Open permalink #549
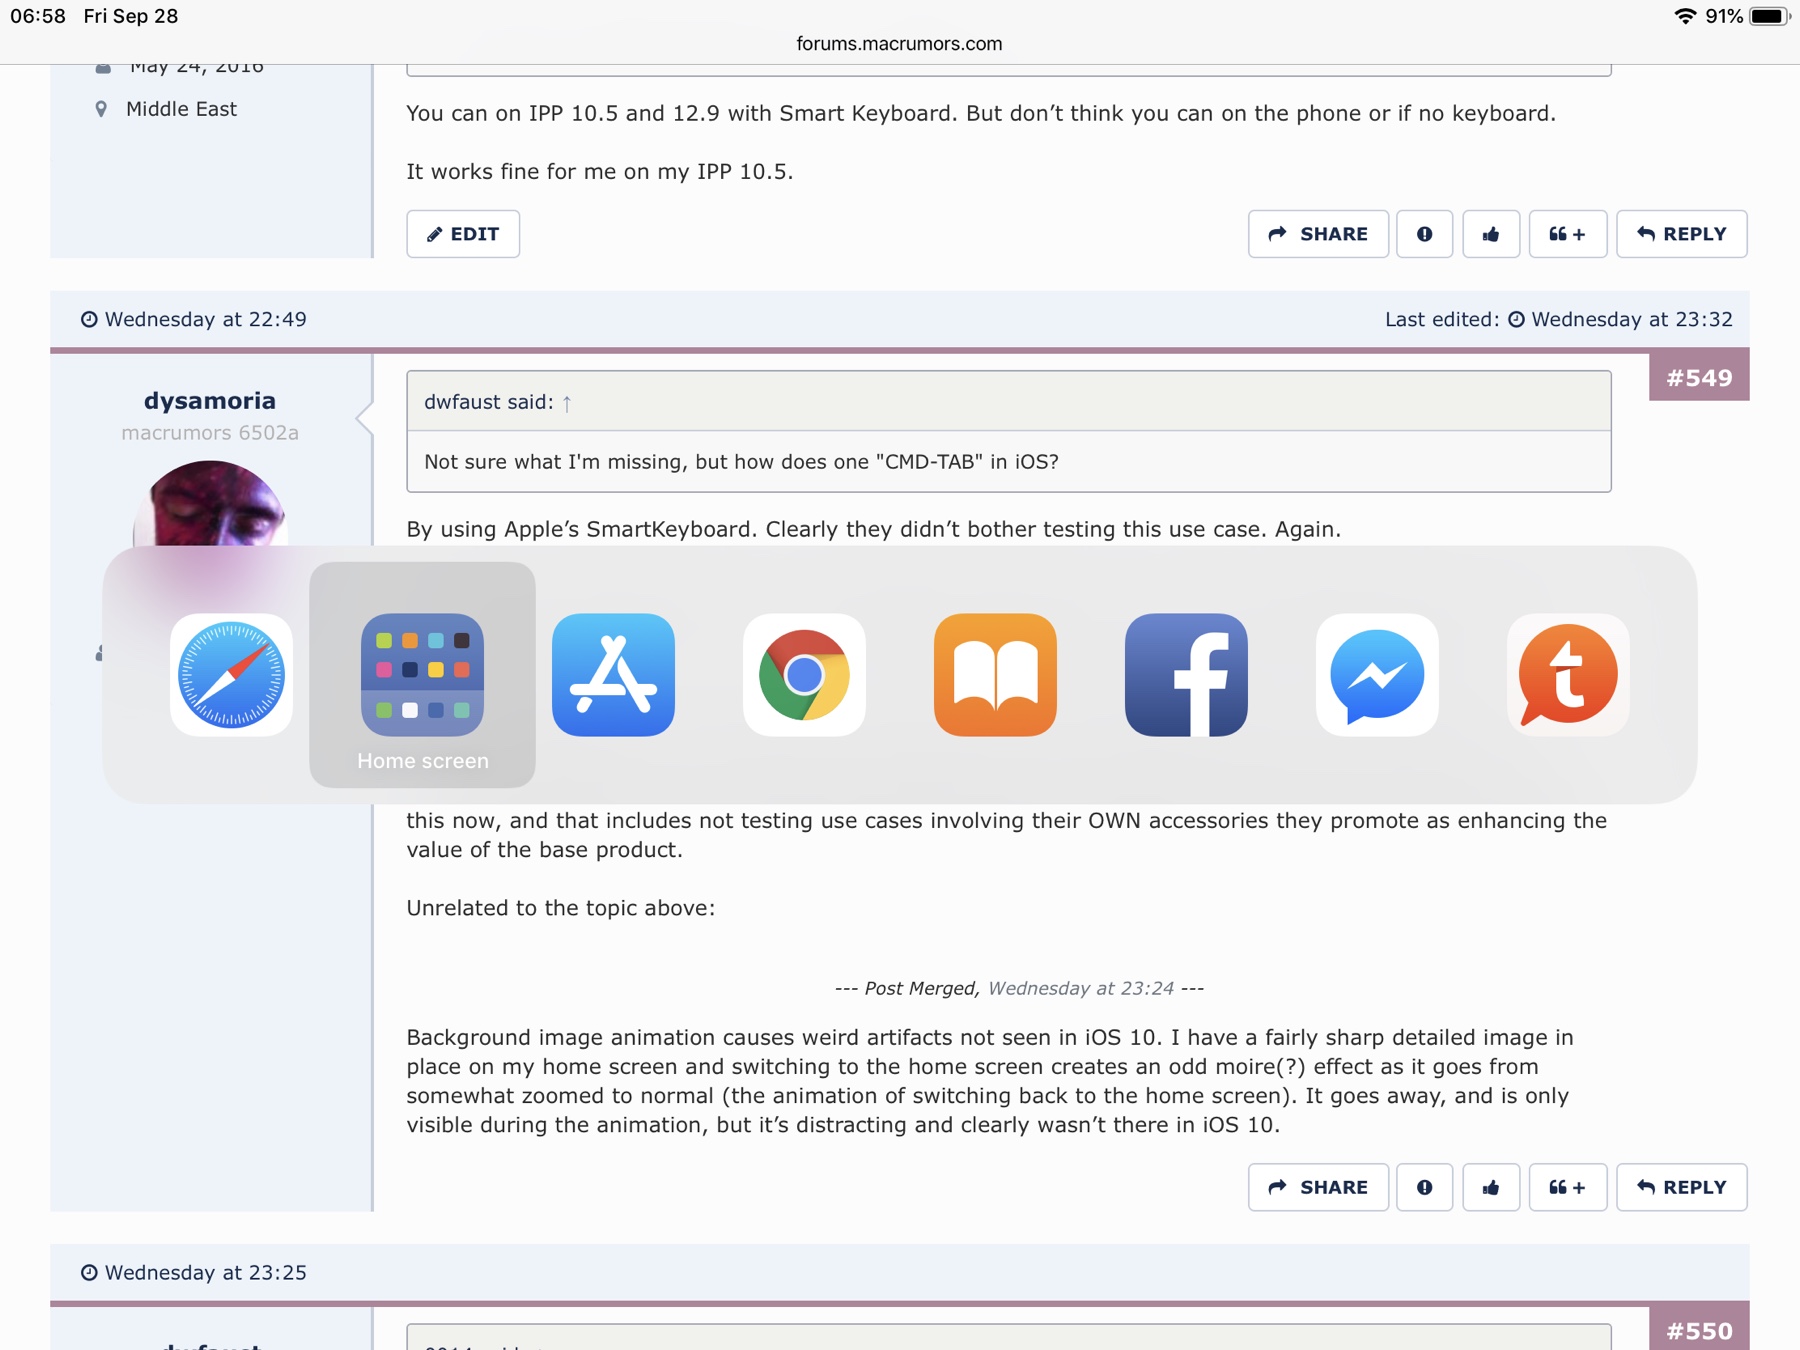1800x1350 pixels. tap(1699, 377)
